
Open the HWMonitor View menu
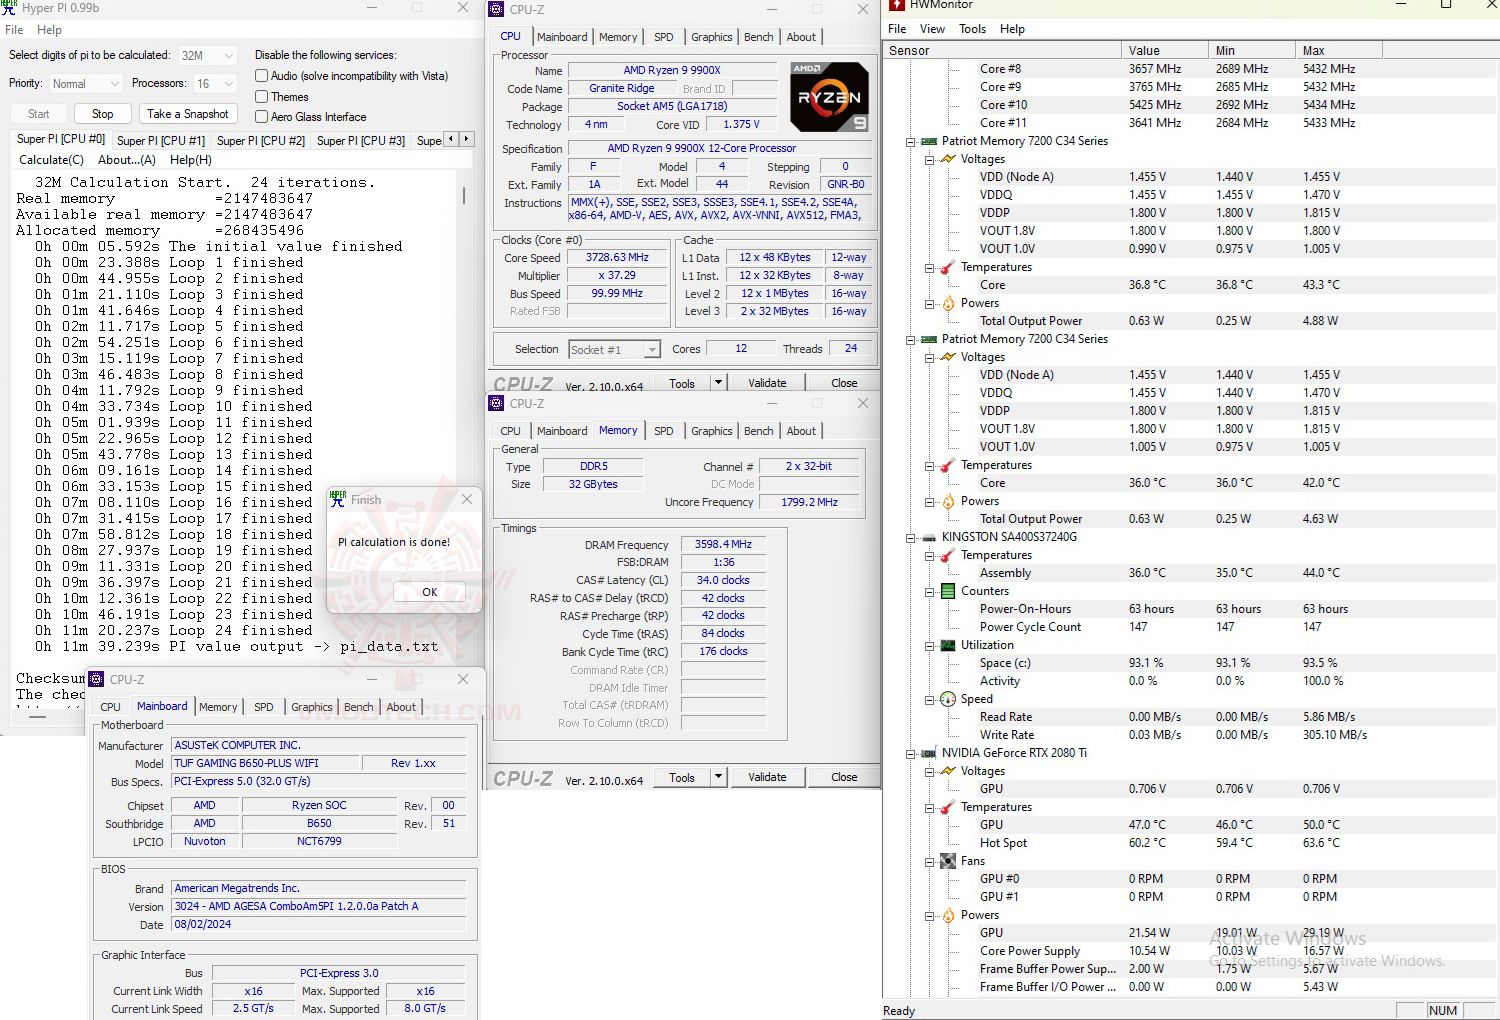pyautogui.click(x=932, y=29)
